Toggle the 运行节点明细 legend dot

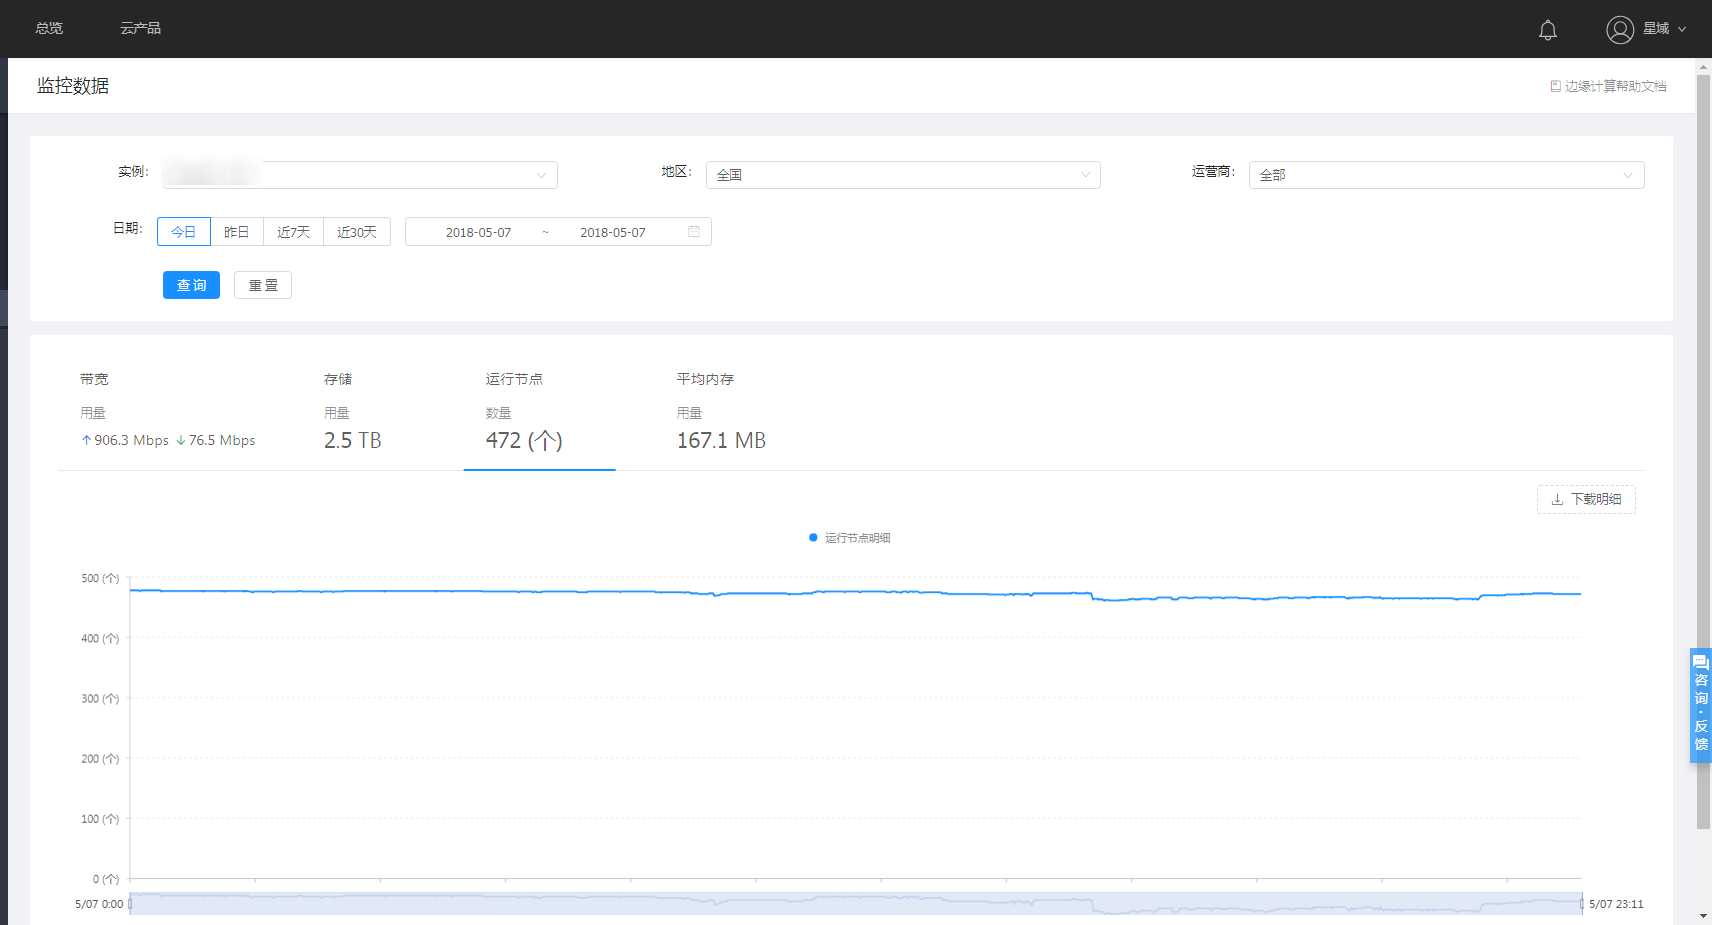click(813, 538)
